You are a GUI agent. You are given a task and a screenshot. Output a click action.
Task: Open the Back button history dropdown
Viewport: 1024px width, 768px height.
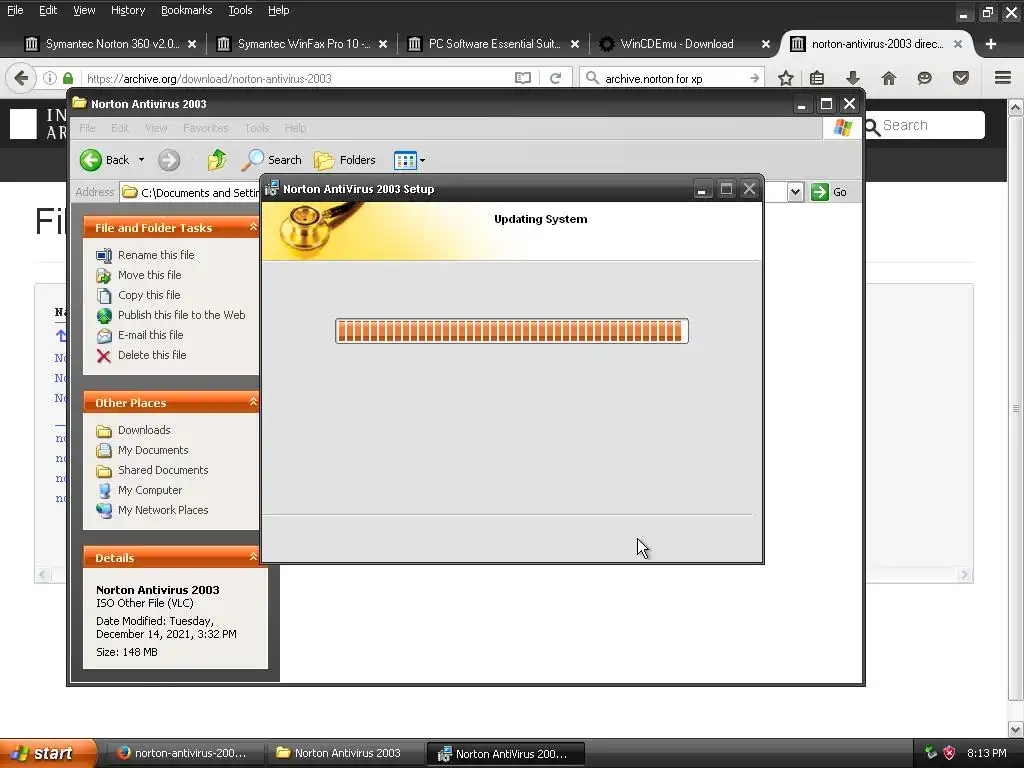click(141, 160)
